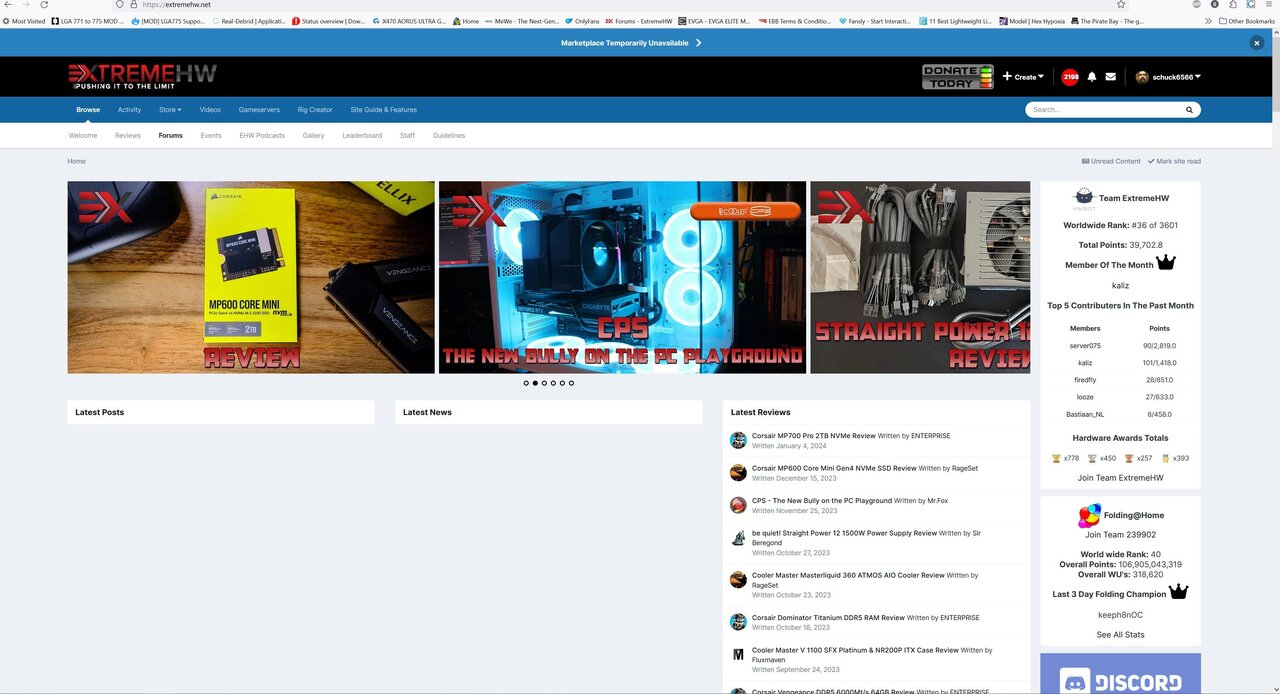
Task: Open the Store dropdown menu
Action: [169, 109]
